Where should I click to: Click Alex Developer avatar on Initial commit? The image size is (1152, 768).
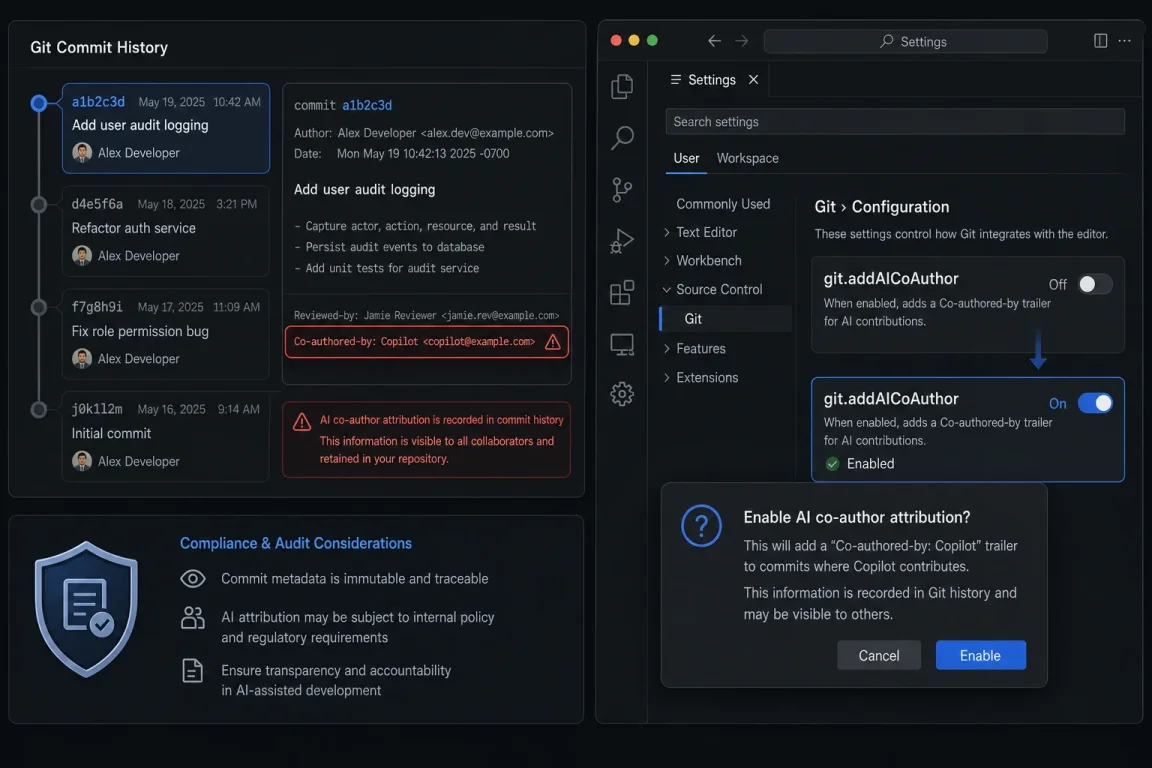click(82, 462)
